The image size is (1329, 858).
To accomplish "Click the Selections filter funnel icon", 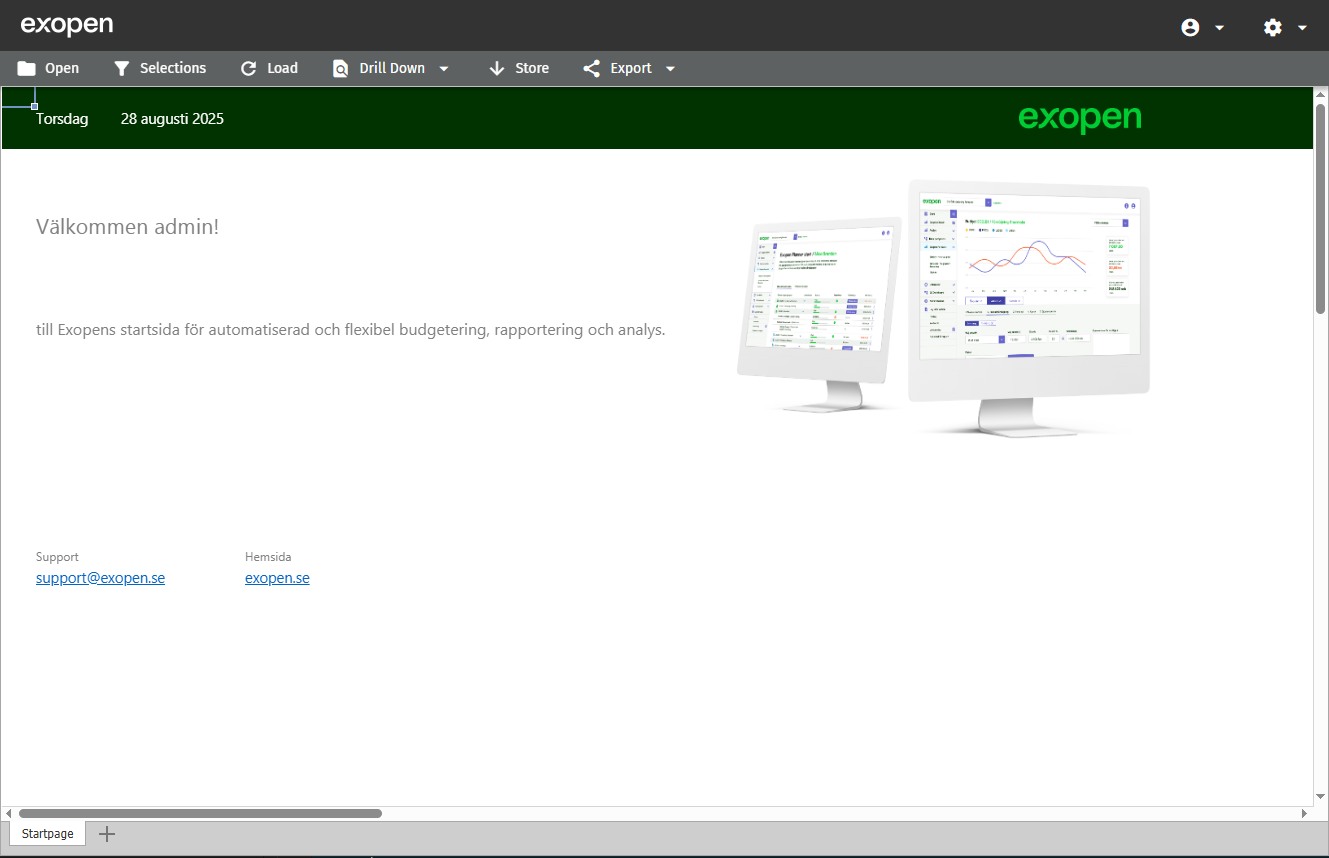I will [x=122, y=68].
